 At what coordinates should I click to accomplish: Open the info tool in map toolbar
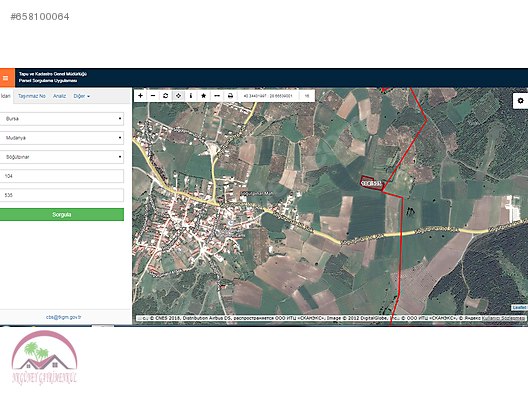coord(191,96)
